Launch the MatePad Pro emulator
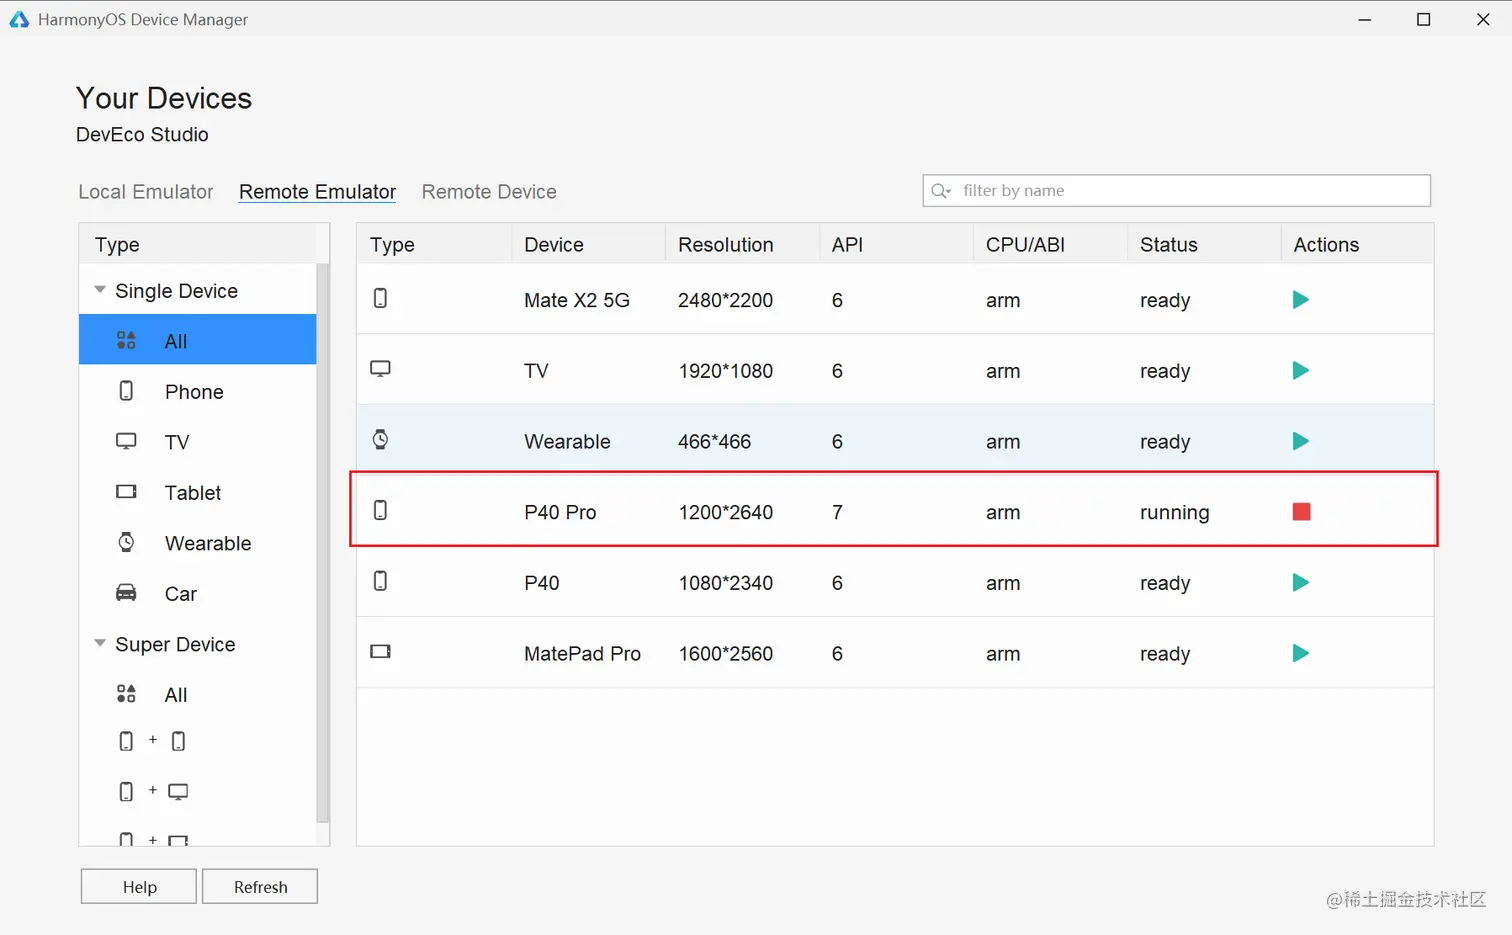The height and width of the screenshot is (935, 1512). 1300,654
